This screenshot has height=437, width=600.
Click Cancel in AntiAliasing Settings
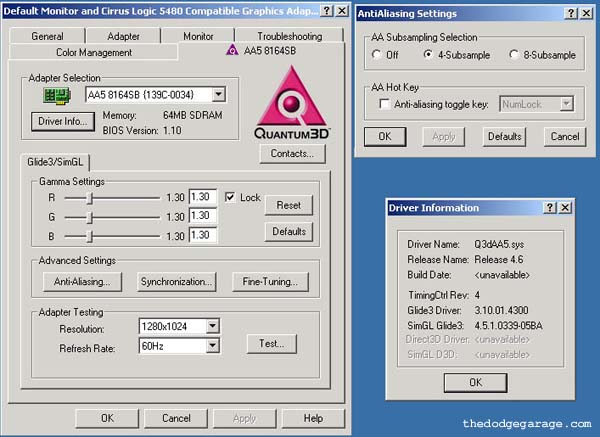[565, 137]
